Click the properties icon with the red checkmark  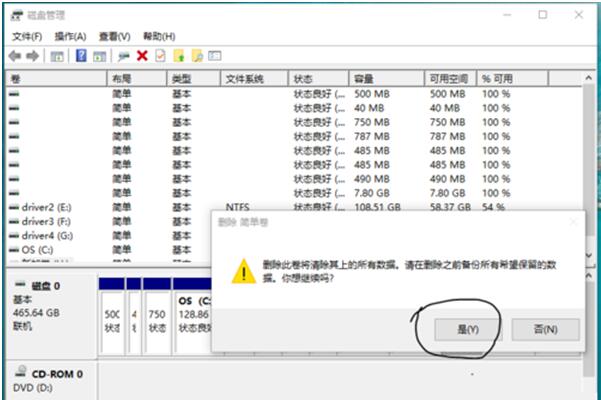pyautogui.click(x=160, y=56)
